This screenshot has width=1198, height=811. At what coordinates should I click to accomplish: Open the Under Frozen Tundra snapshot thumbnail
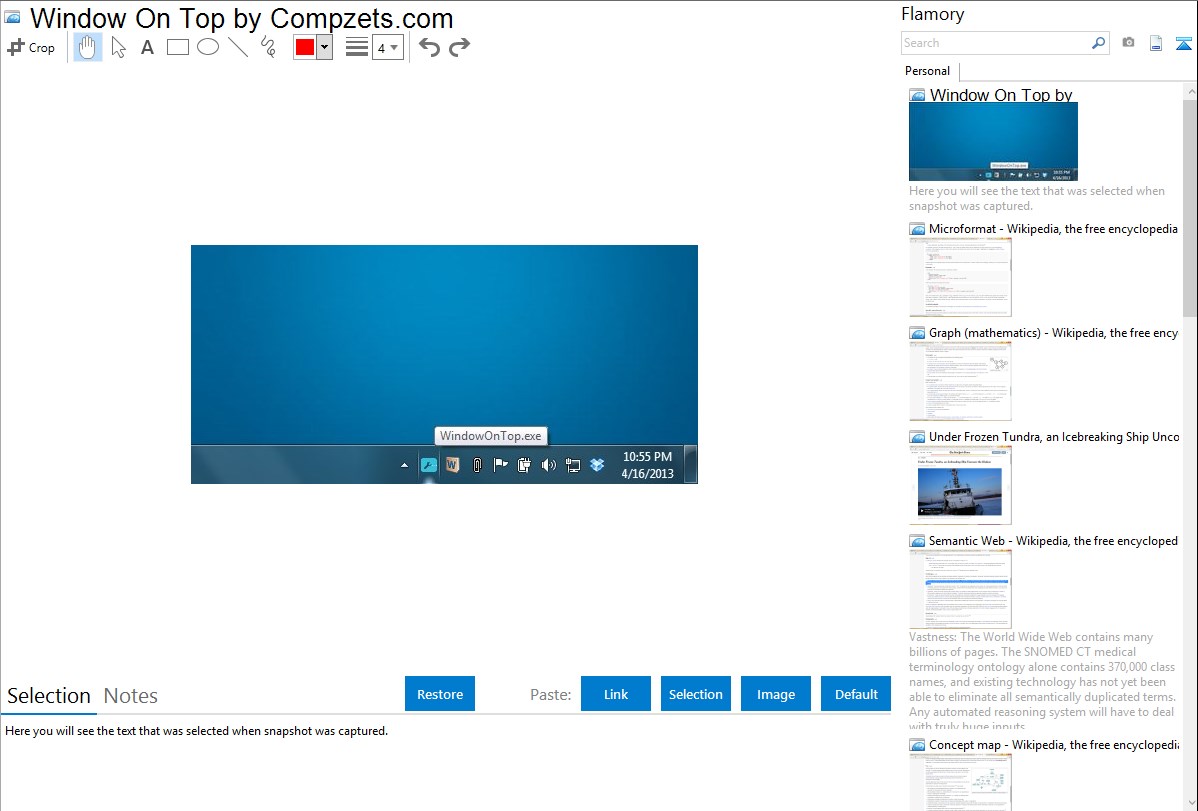pyautogui.click(x=960, y=485)
